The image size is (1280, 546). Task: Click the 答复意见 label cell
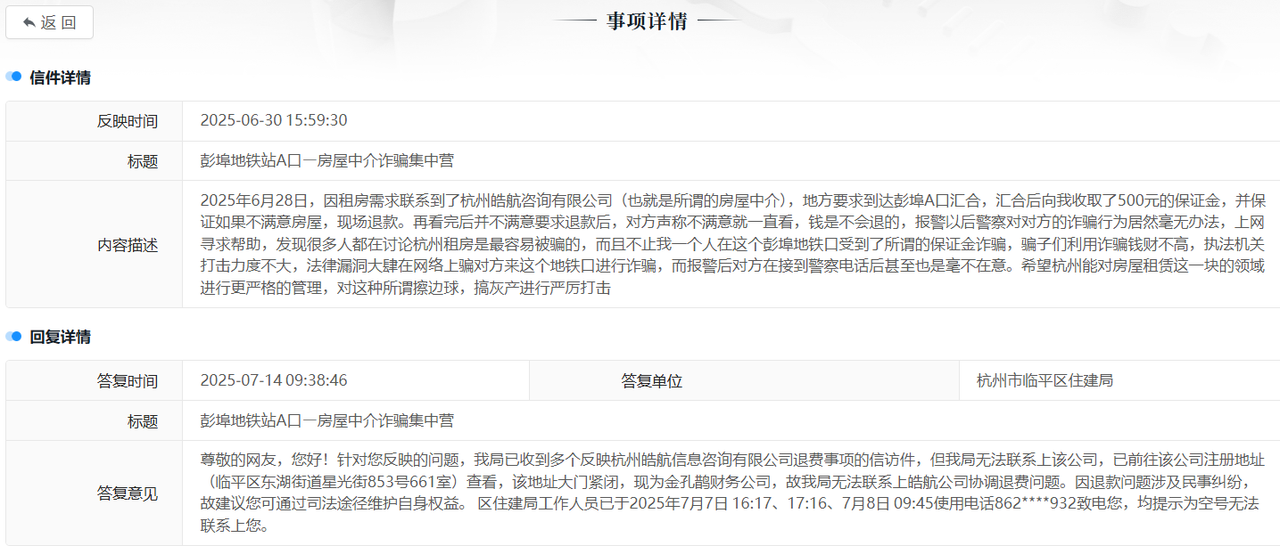tap(127, 493)
